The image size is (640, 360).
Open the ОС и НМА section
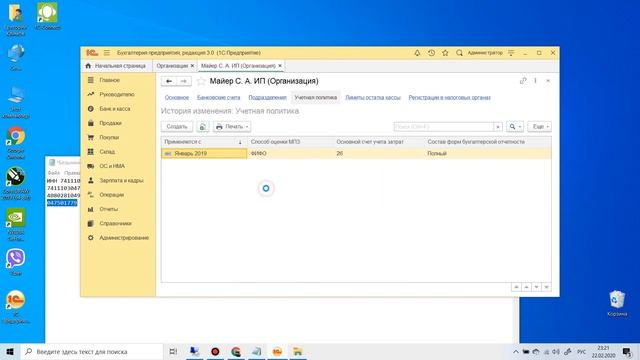[x=112, y=166]
